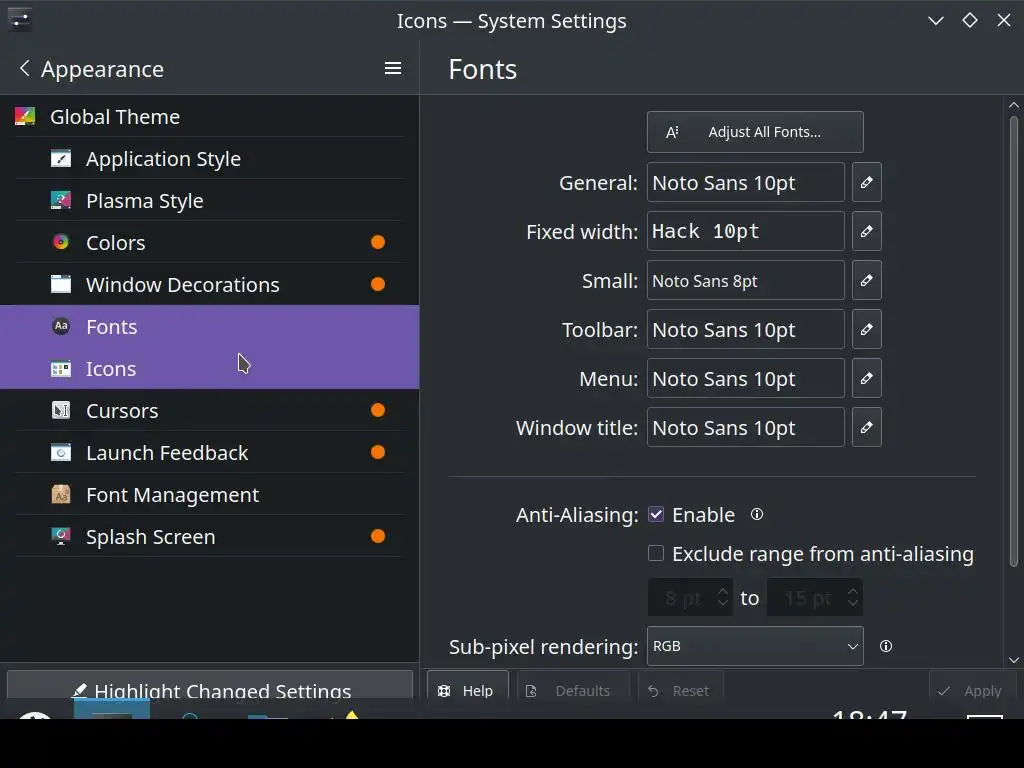The height and width of the screenshot is (768, 1024).
Task: Open font chooser for Window title
Action: (866, 428)
